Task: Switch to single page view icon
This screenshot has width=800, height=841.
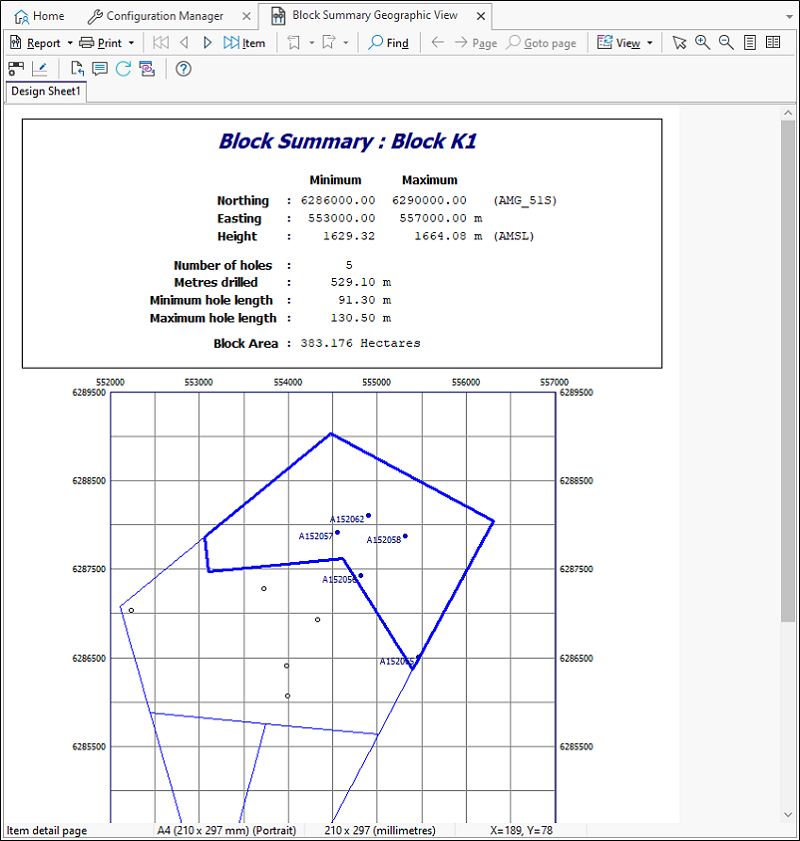Action: click(x=750, y=42)
